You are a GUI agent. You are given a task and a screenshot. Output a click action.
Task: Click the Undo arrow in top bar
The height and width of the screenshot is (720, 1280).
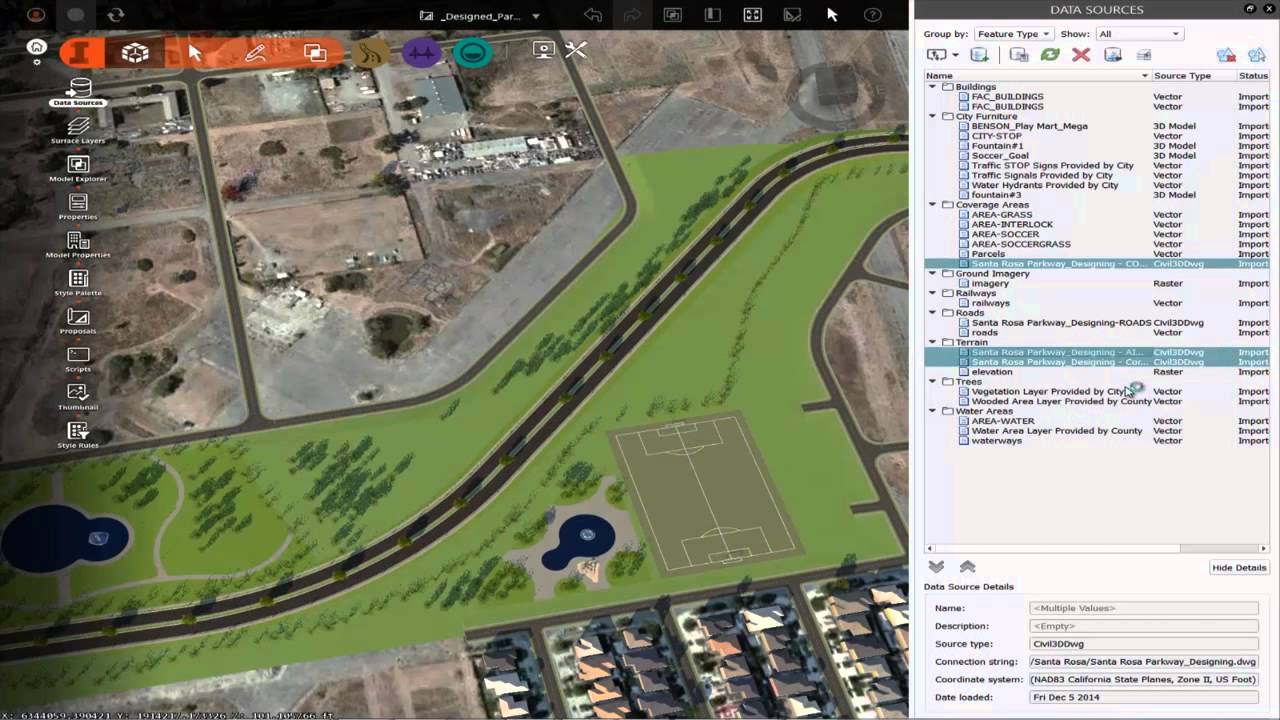pyautogui.click(x=593, y=15)
